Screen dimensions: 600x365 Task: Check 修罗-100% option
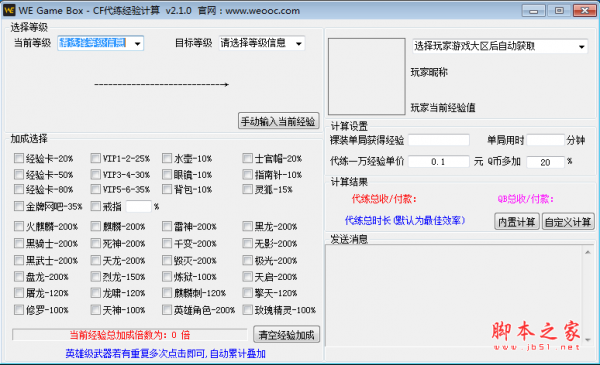point(19,309)
